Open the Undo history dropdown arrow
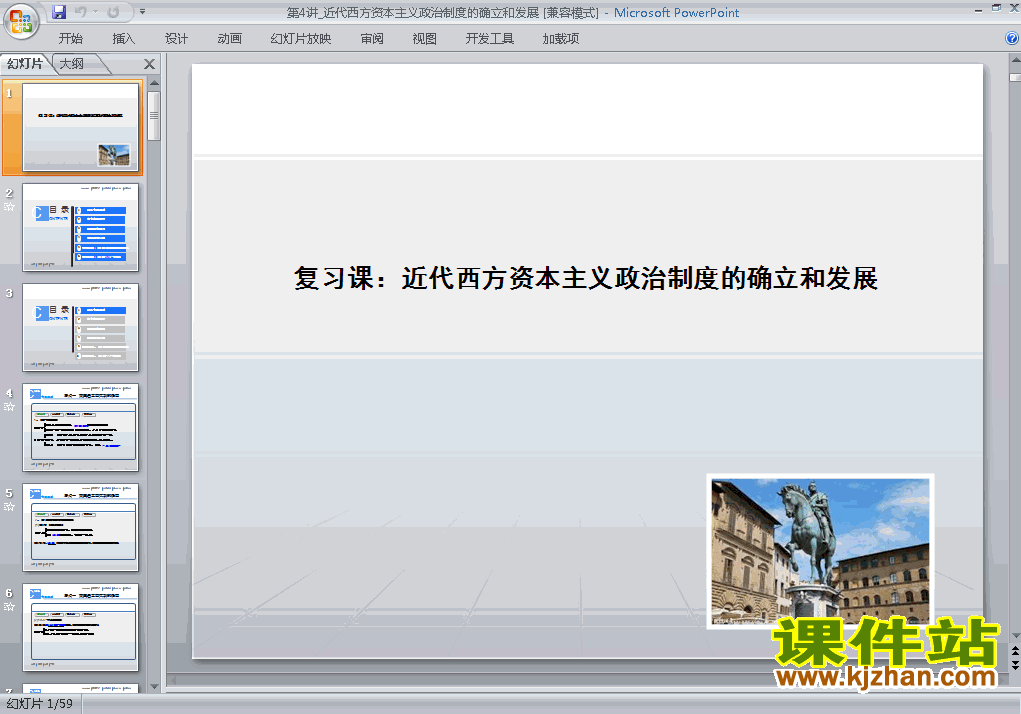Image resolution: width=1021 pixels, height=714 pixels. pos(95,12)
